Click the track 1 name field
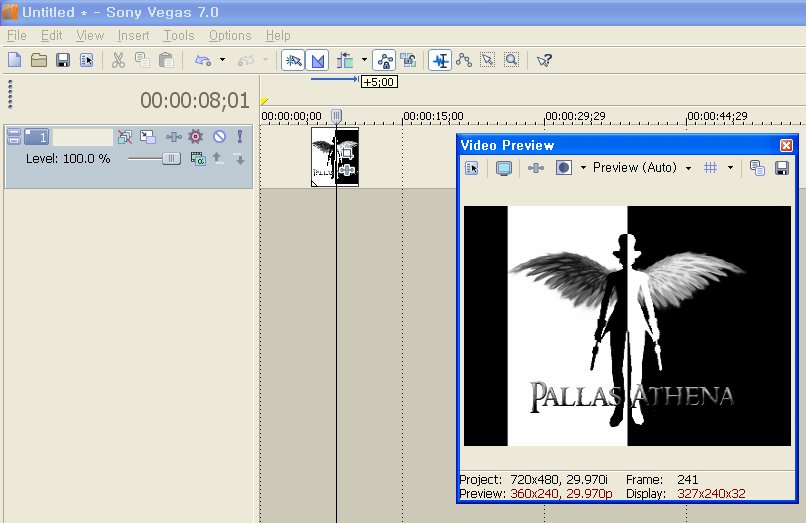The height and width of the screenshot is (523, 806). coord(83,137)
